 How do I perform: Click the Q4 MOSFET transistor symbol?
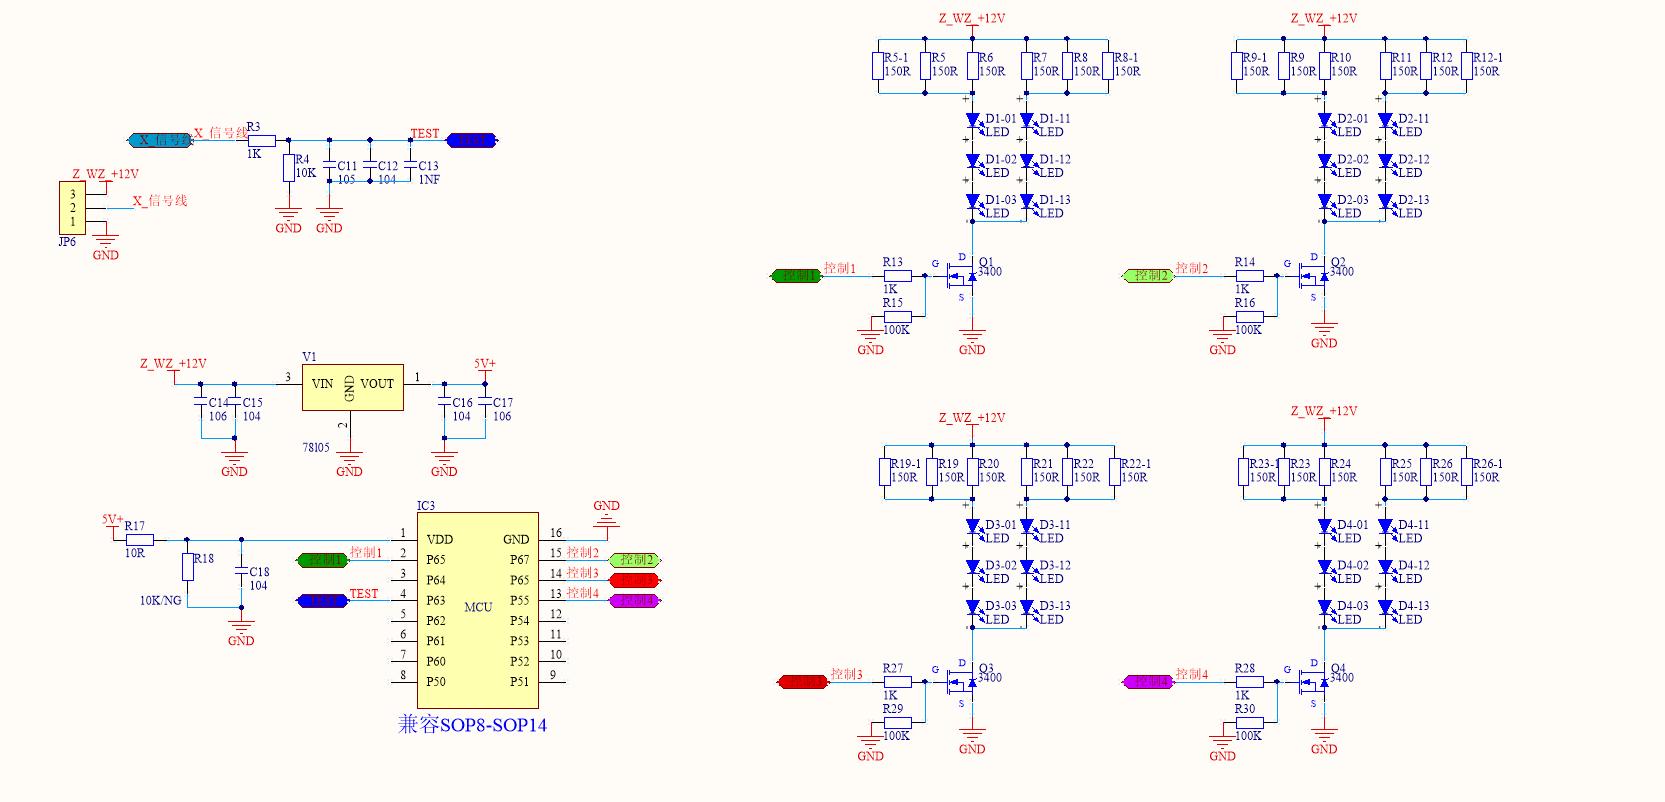(1315, 683)
